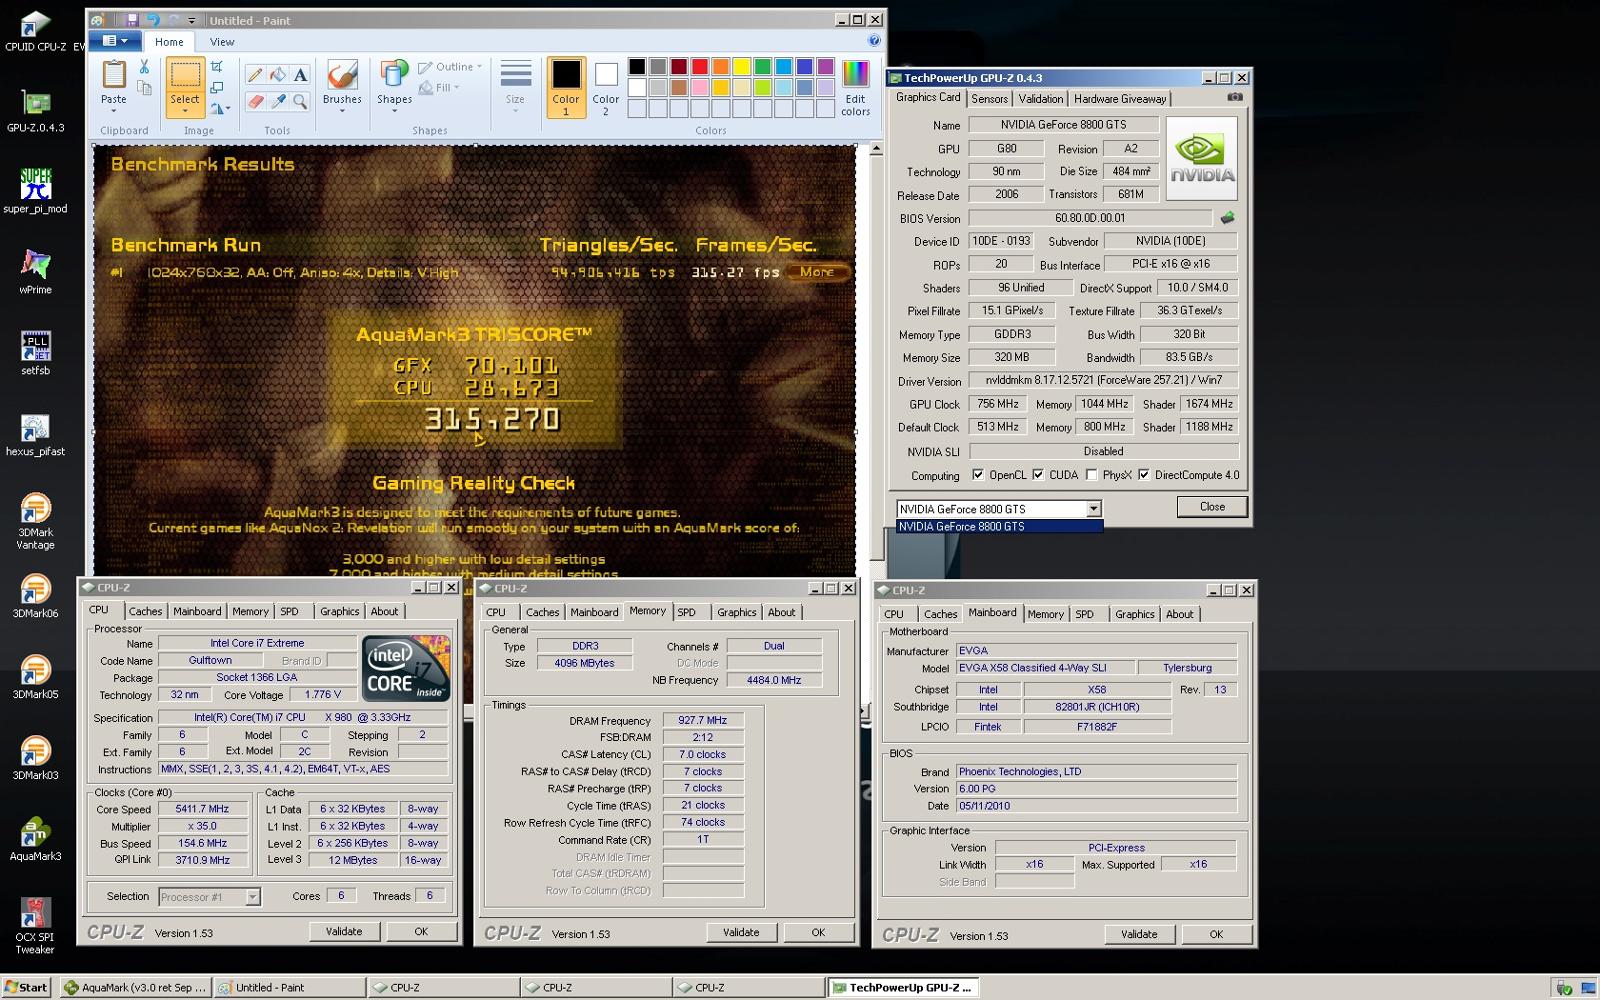1600x1000 pixels.
Task: Click the GPU-Z screenshot camera icon
Action: click(x=1235, y=98)
